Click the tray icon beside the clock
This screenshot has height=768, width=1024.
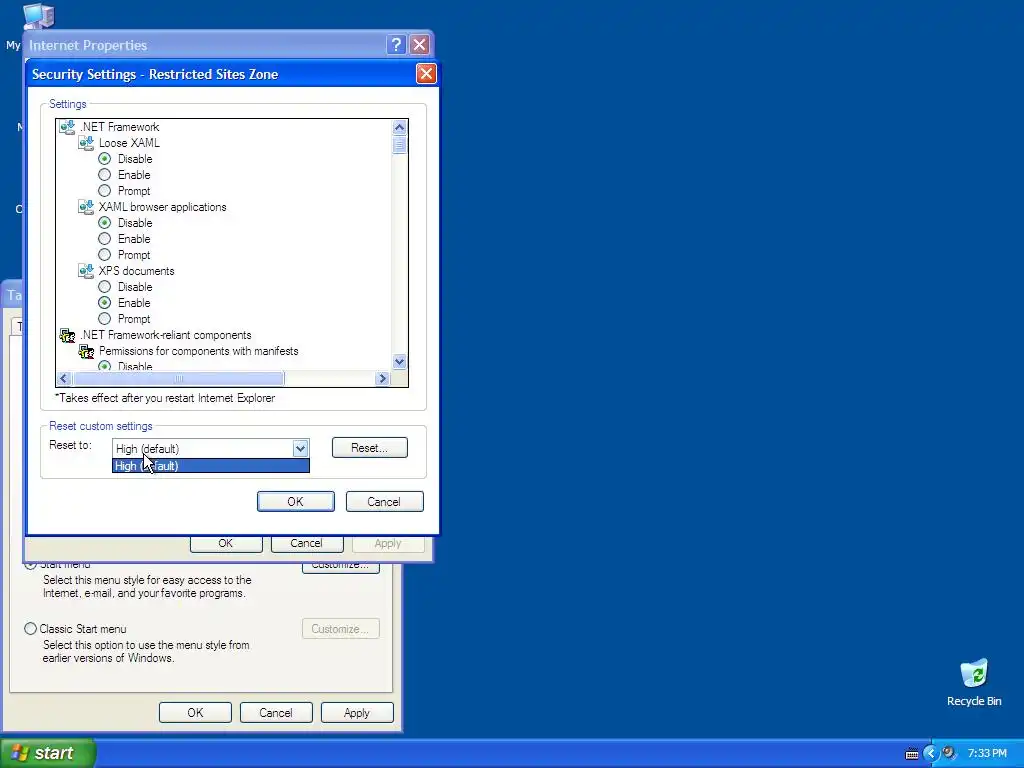click(950, 753)
